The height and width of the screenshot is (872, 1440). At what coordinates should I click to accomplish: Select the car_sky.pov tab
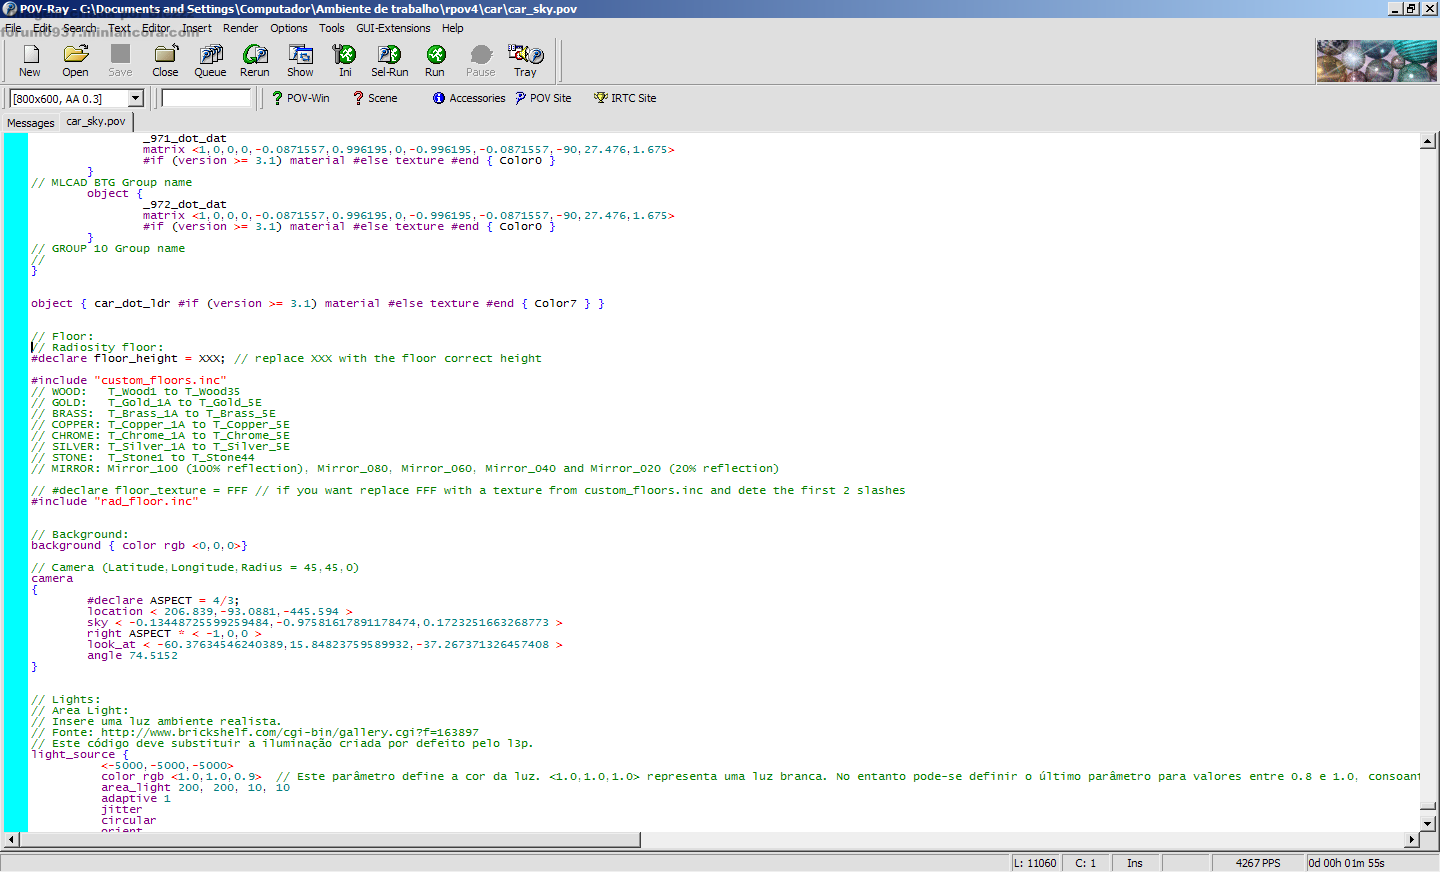(x=96, y=122)
